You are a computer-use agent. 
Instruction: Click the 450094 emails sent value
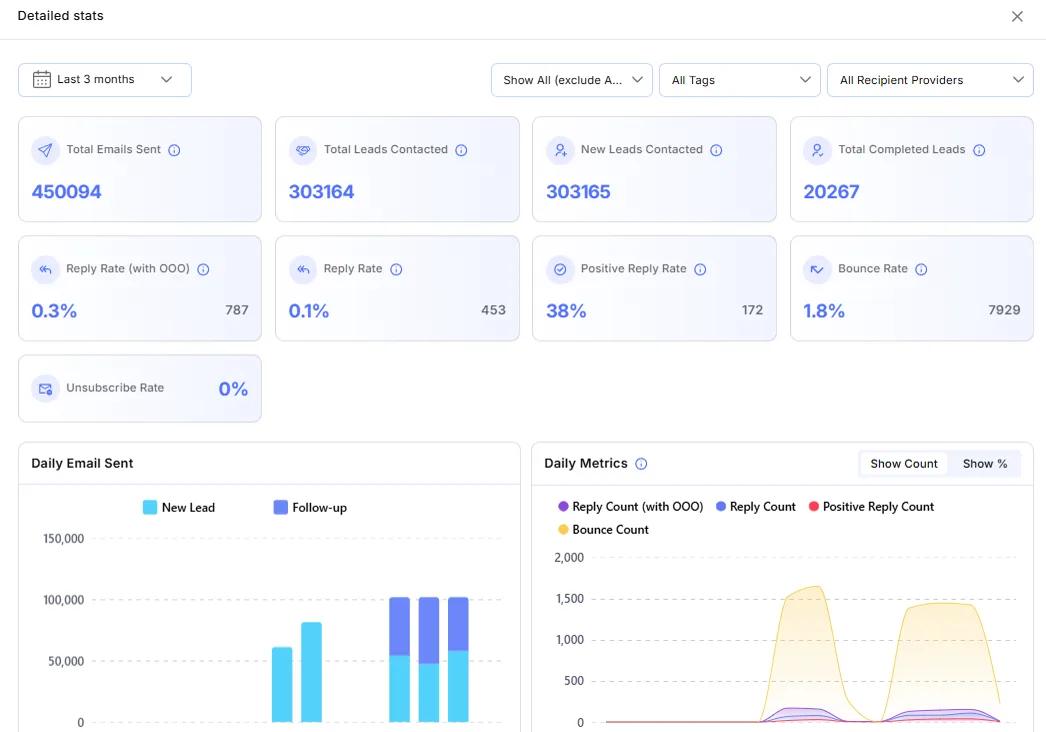click(x=67, y=192)
